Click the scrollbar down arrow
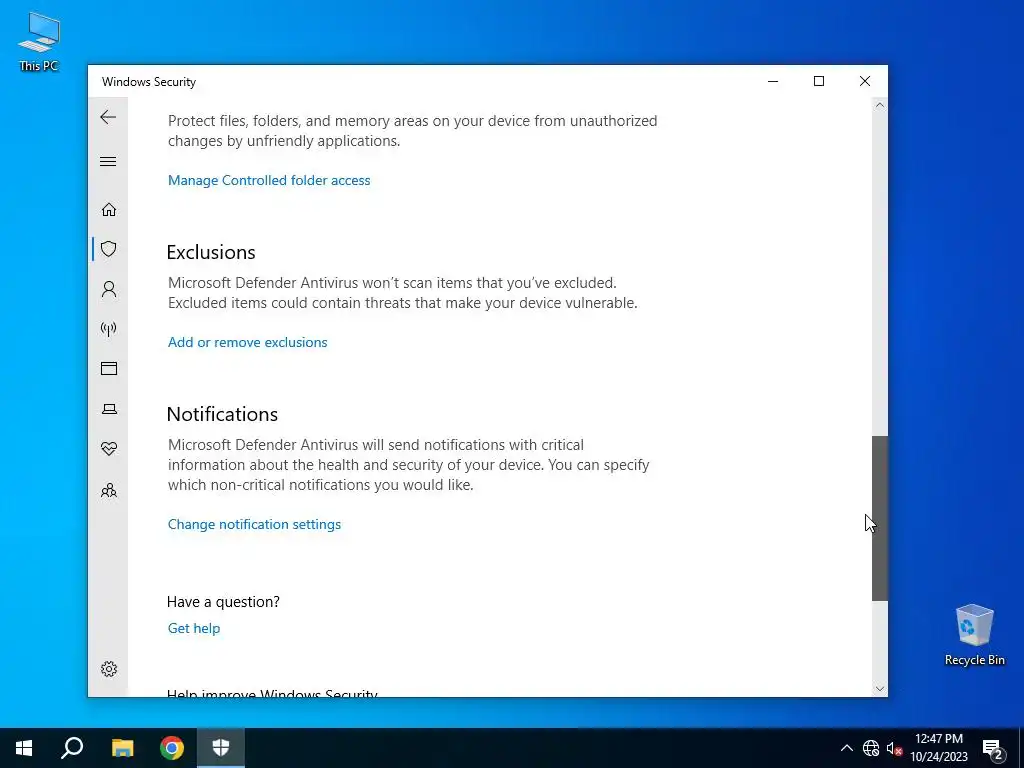This screenshot has width=1024, height=768. pos(880,688)
